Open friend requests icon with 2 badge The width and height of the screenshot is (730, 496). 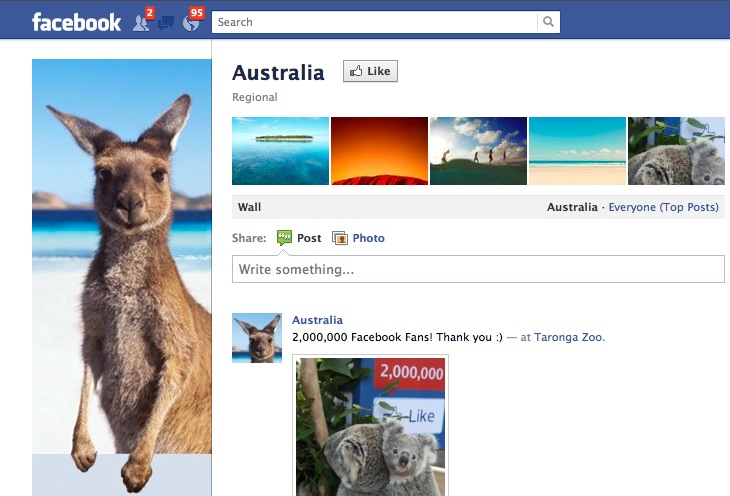point(142,21)
